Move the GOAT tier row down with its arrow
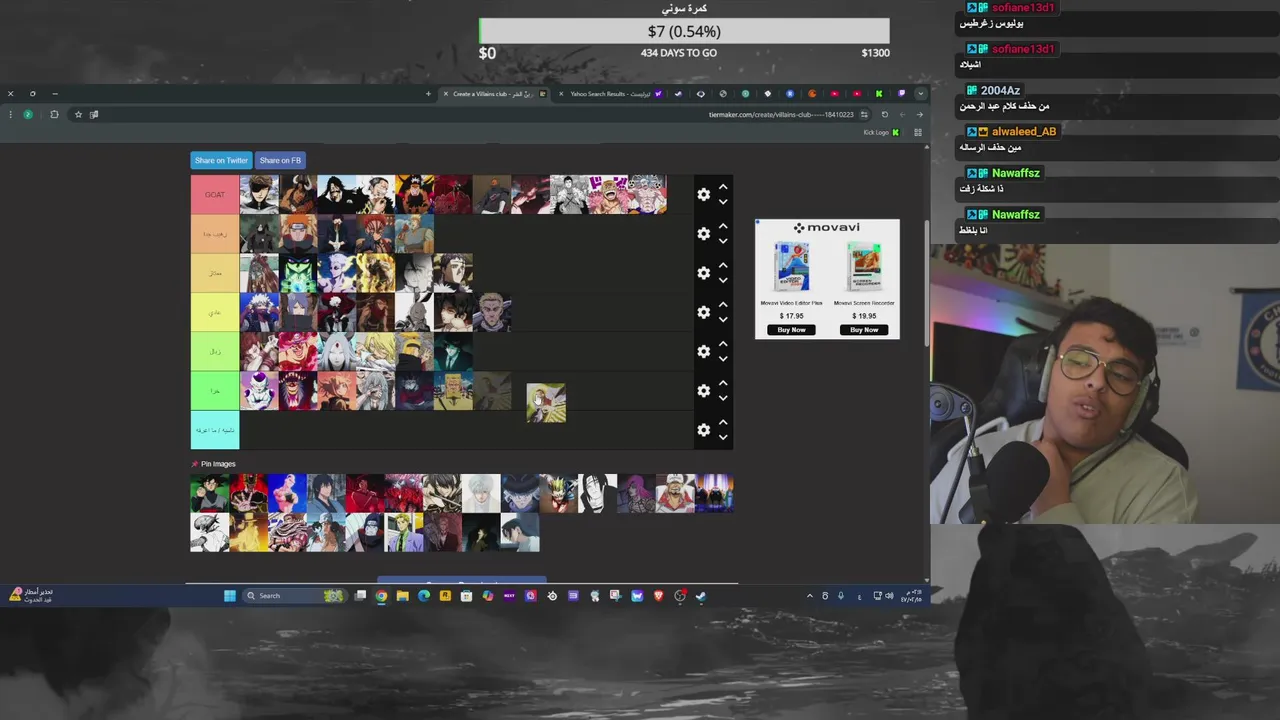Viewport: 1280px width, 720px height. (723, 203)
